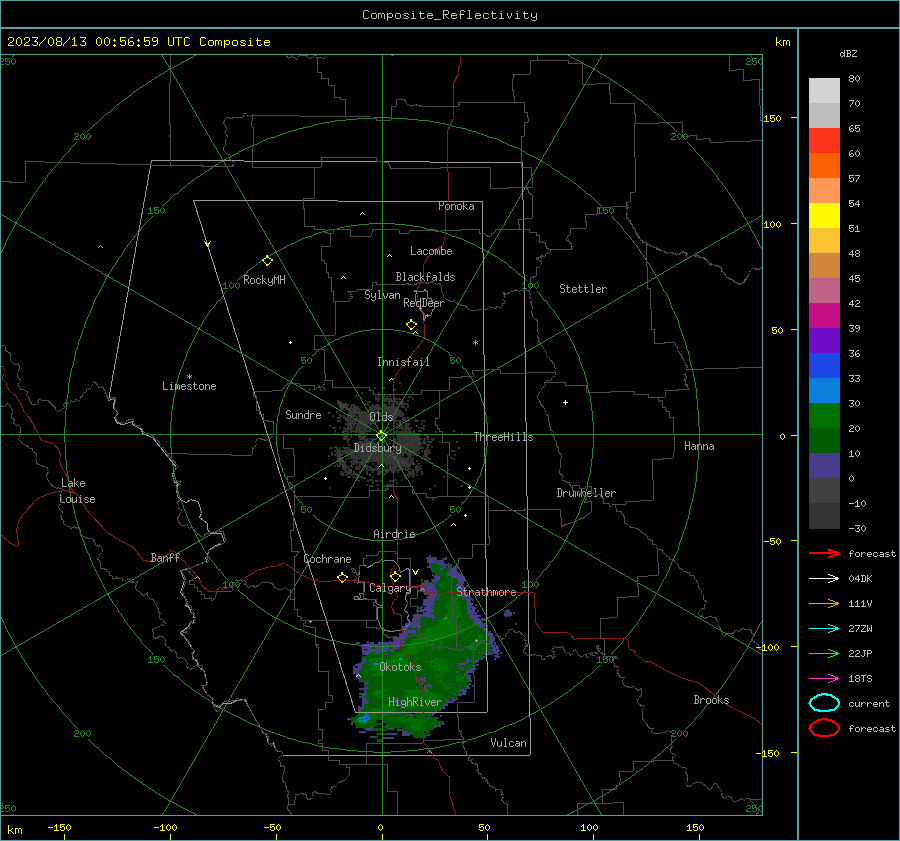Click the red forecast ellipse icon
This screenshot has width=900, height=841.
(x=824, y=728)
